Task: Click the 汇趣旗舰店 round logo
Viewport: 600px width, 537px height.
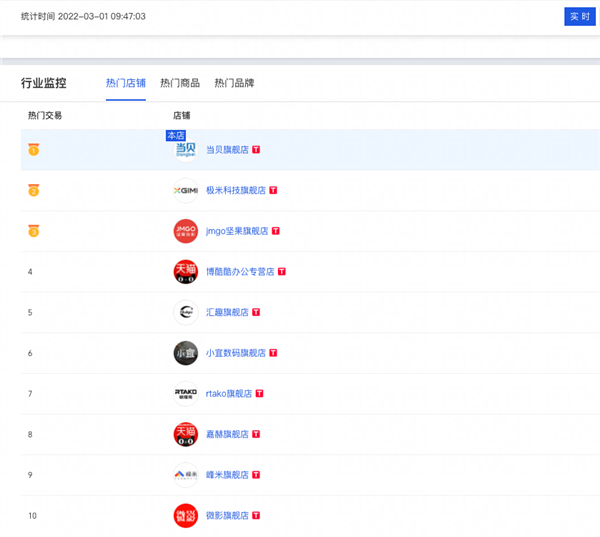Action: pyautogui.click(x=186, y=312)
